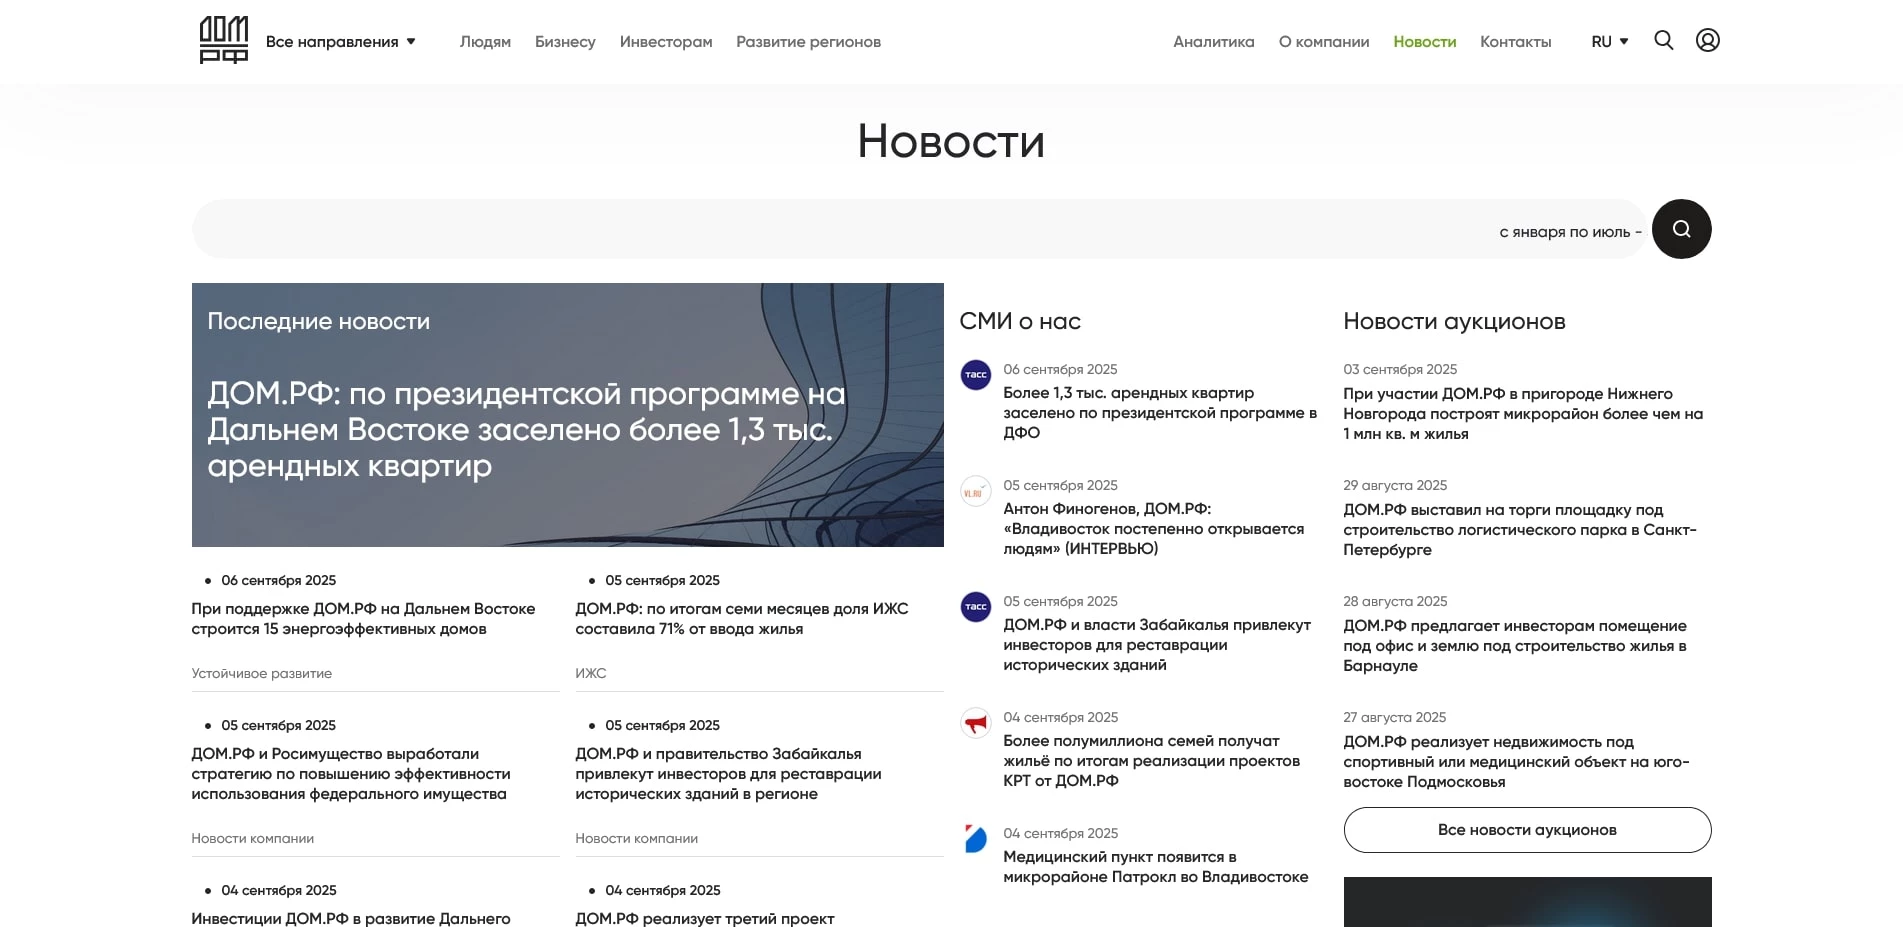Click the VL.RU source icon
Image resolution: width=1903 pixels, height=927 pixels.
pyautogui.click(x=974, y=492)
